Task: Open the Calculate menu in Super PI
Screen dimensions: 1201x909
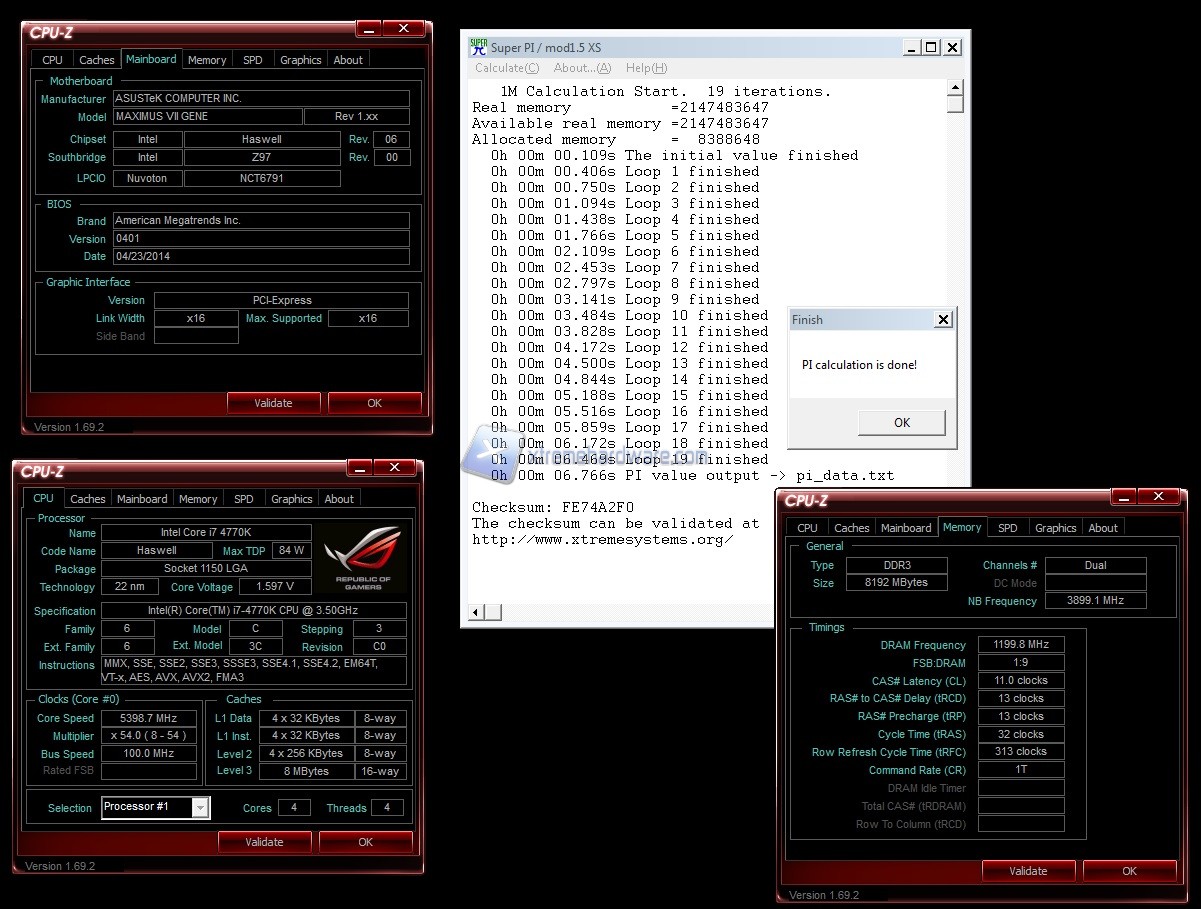Action: [506, 68]
